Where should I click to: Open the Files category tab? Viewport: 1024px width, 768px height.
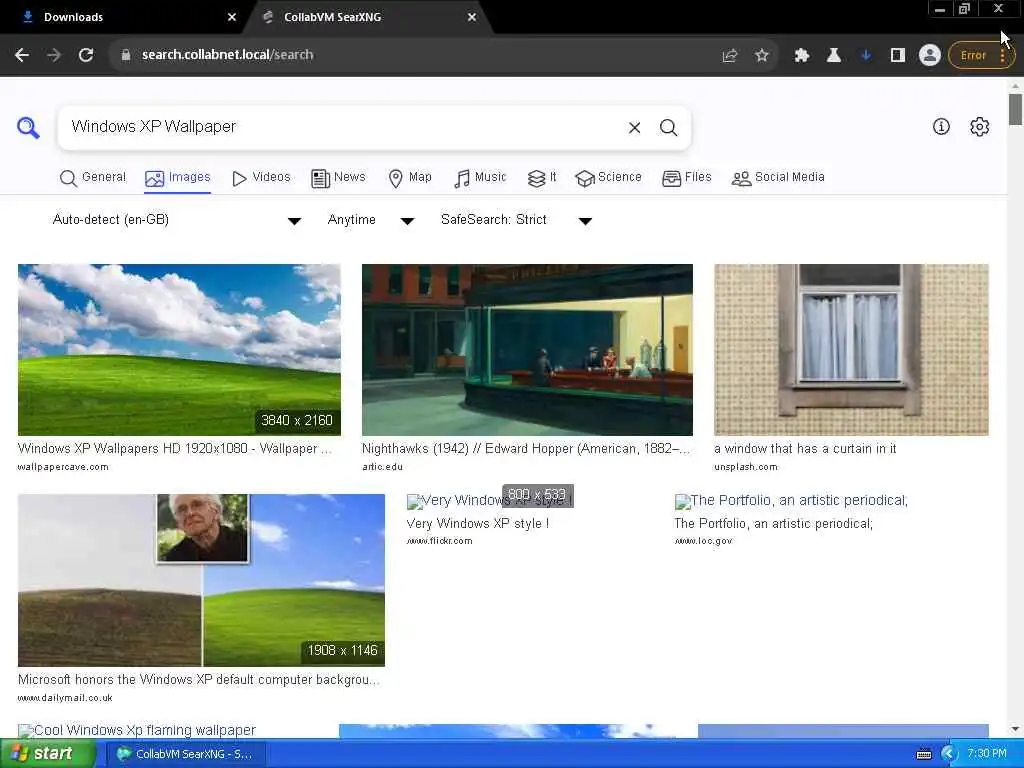point(686,178)
